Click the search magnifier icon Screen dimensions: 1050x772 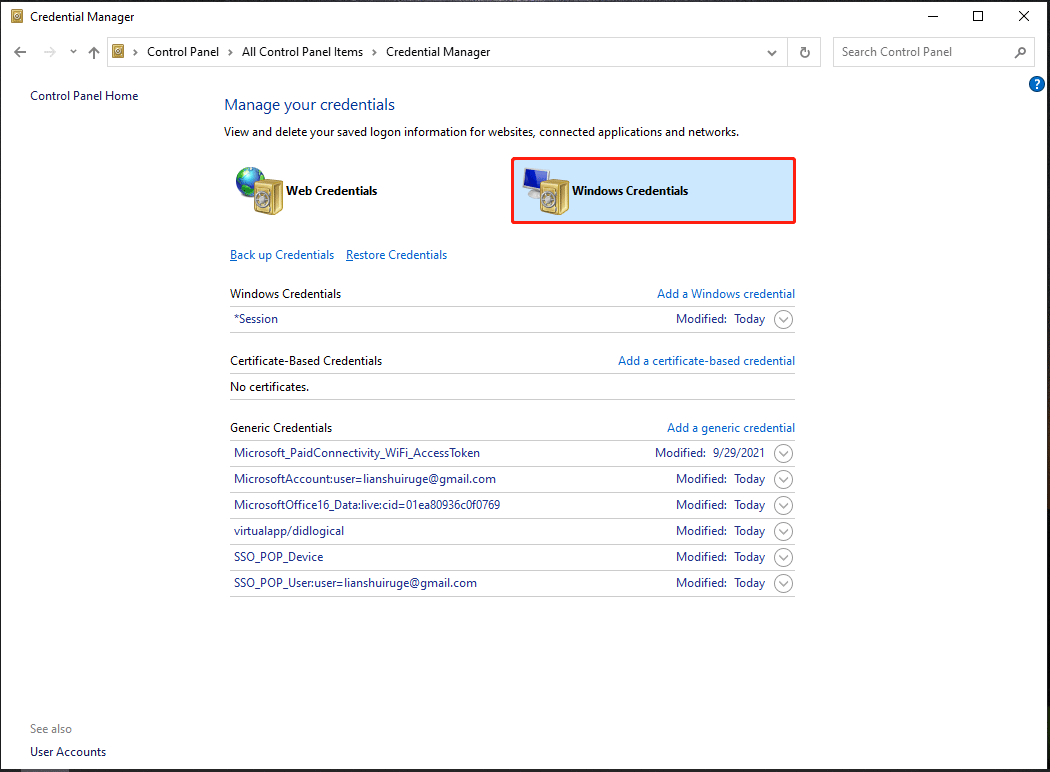tap(1020, 52)
